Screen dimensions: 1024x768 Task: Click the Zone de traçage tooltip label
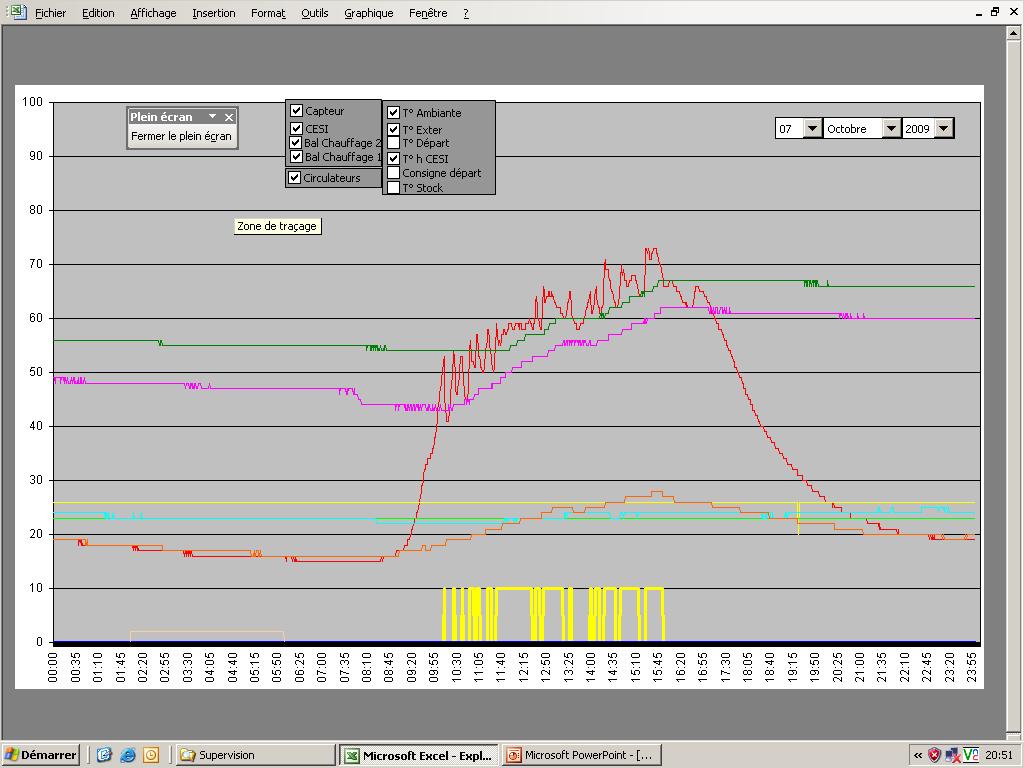pos(277,226)
